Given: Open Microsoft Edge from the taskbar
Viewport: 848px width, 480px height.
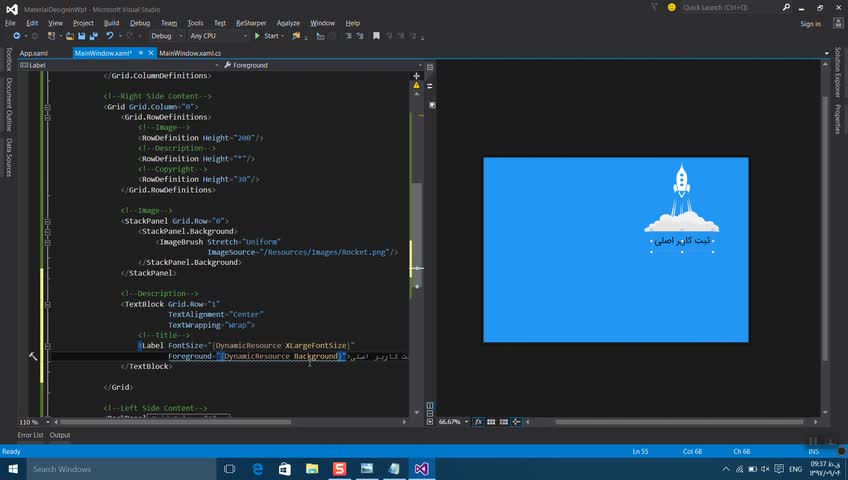Looking at the screenshot, I should pos(257,469).
